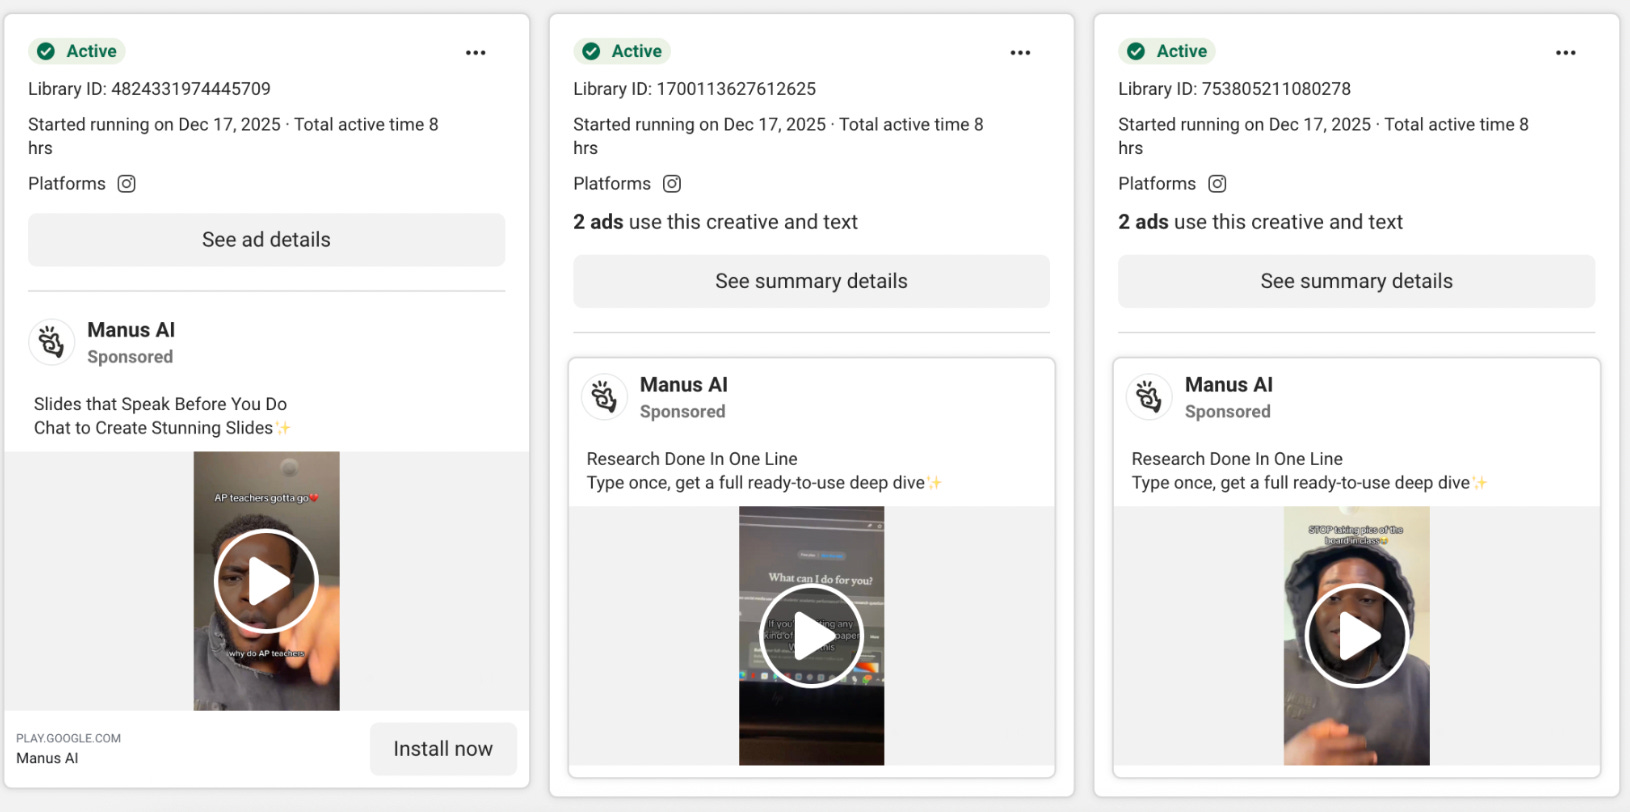Screen dimensions: 1630x812
Task: Click Manus AI logo in ad 753805211080278
Action: (x=1149, y=398)
